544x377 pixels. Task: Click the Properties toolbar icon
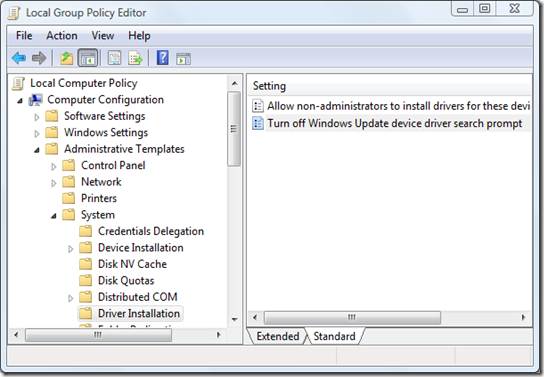coord(114,58)
